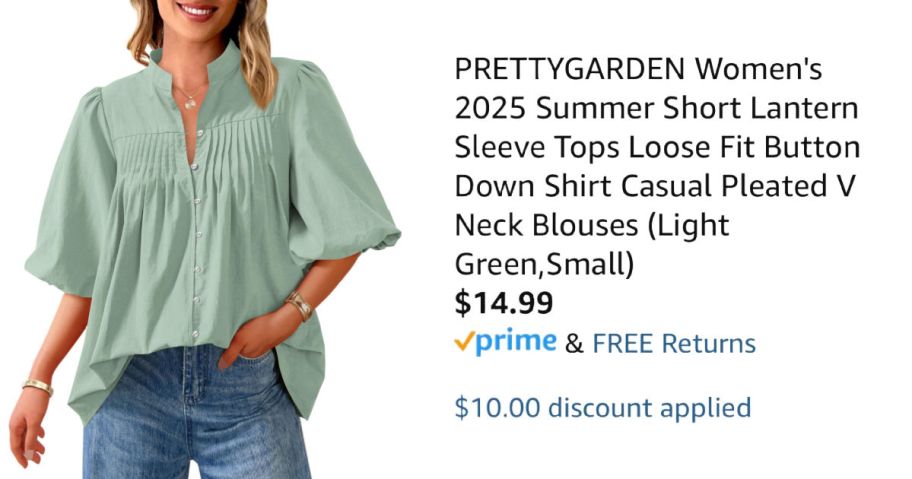Click the Light Green,Small variant text
The image size is (912, 479).
pos(592,244)
